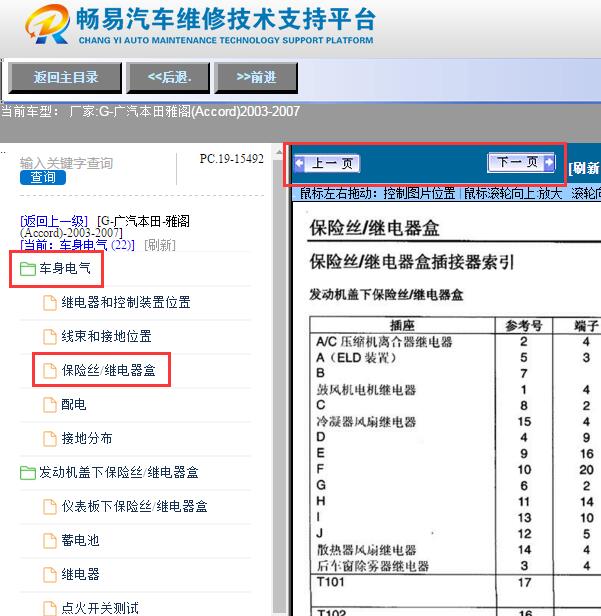Go back with the <<后退 button
This screenshot has height=616, width=601.
(168, 77)
